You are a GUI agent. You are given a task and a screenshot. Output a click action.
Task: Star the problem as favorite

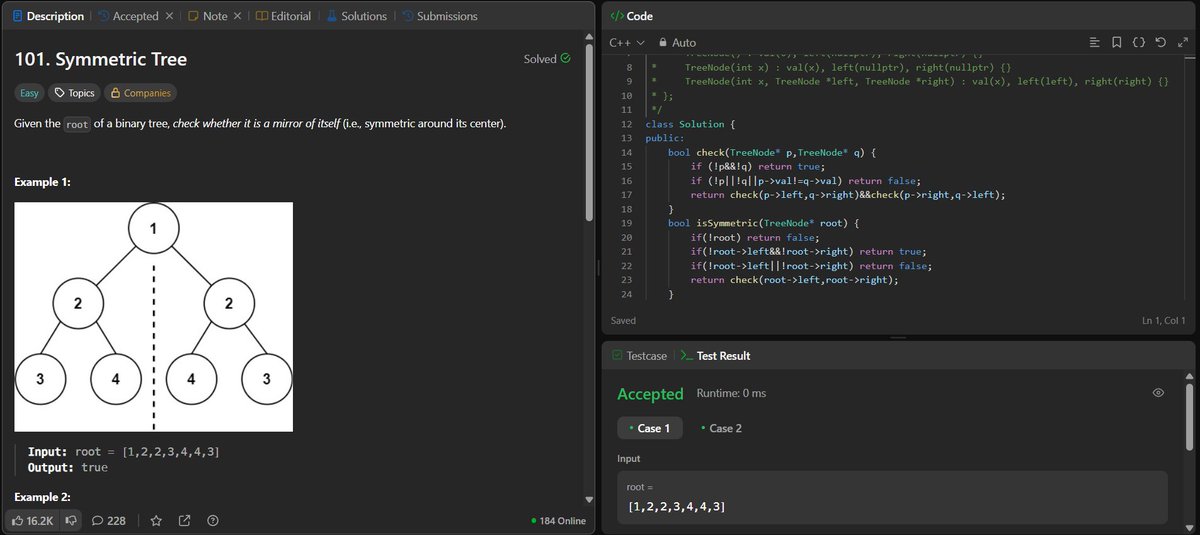(x=156, y=520)
